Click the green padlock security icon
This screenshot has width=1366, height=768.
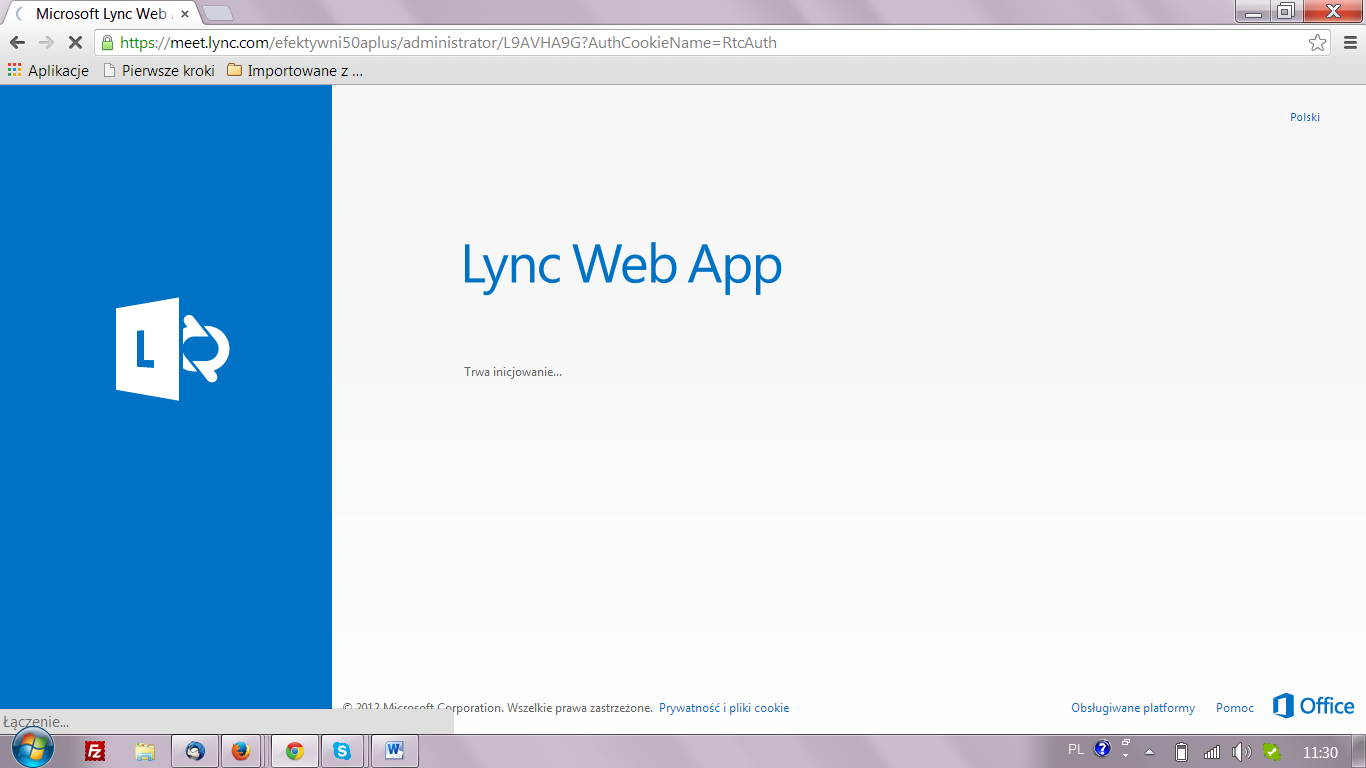tap(107, 43)
